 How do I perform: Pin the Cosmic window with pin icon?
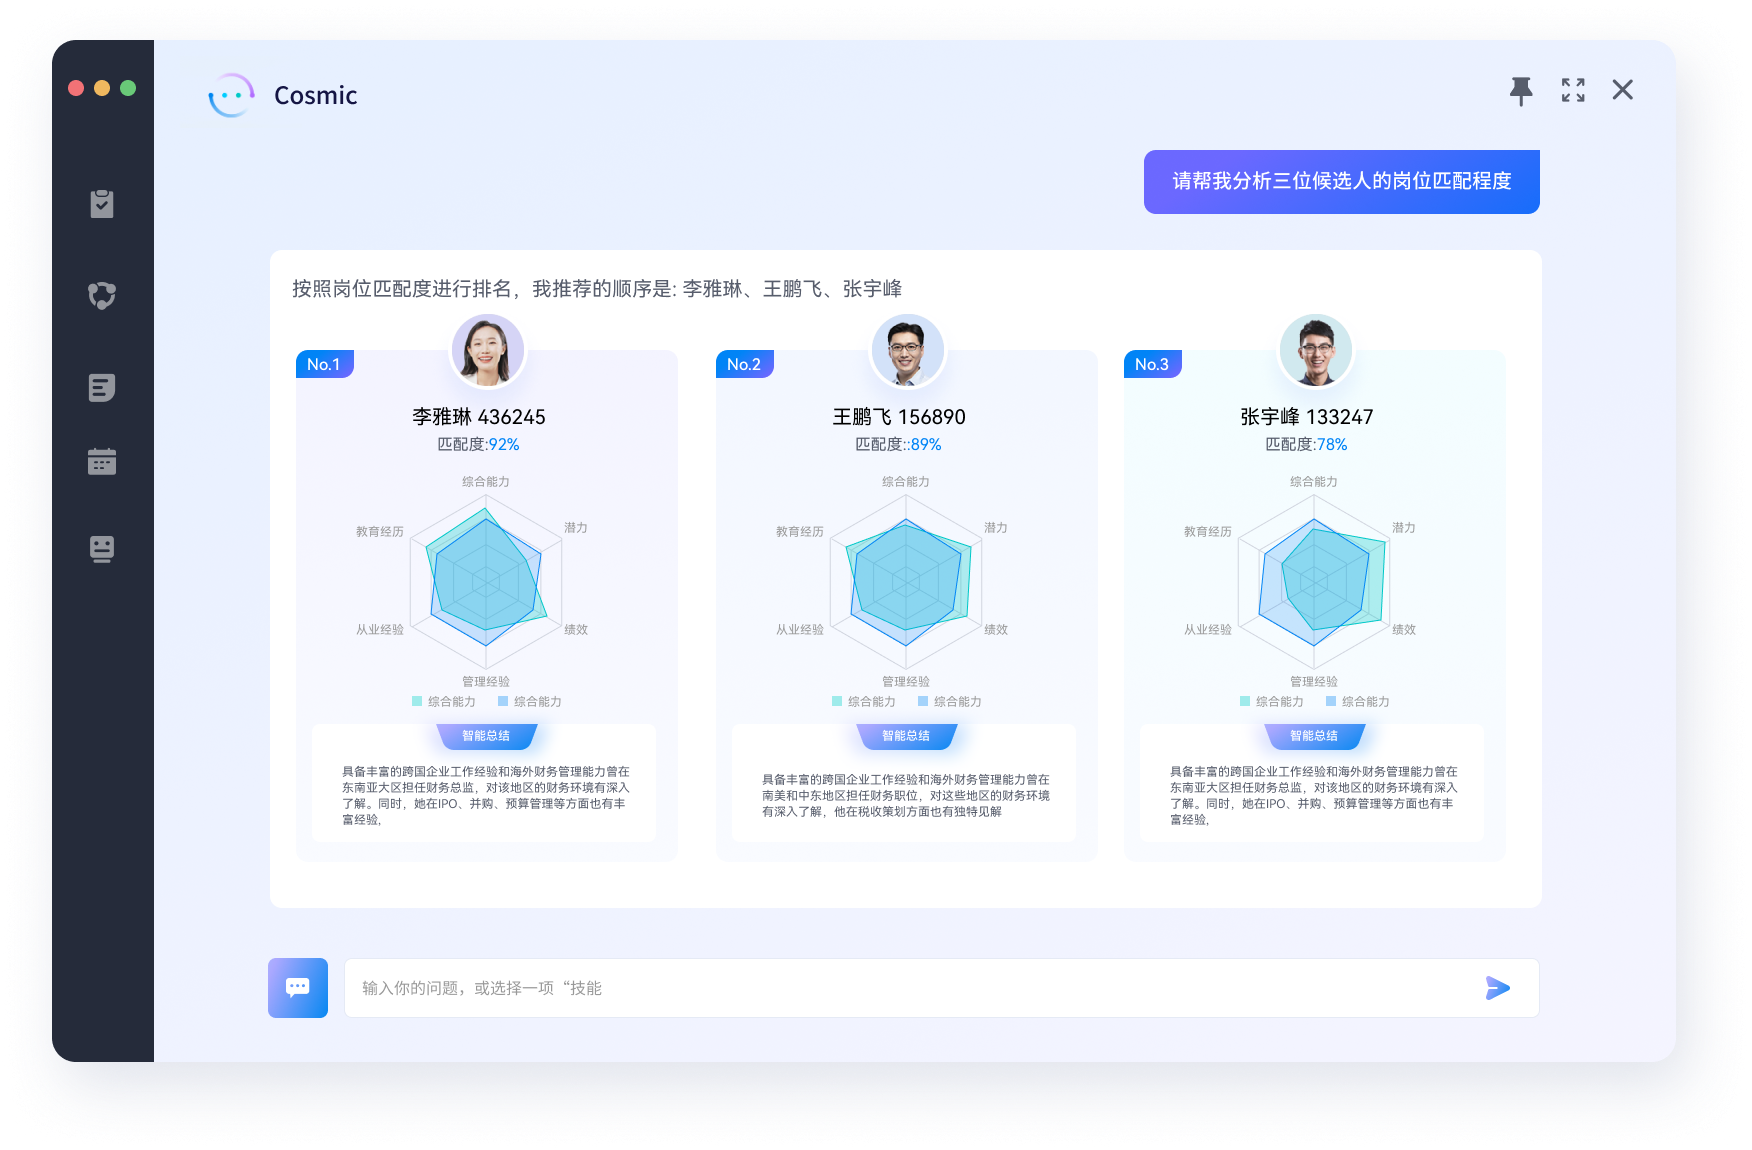click(1521, 91)
